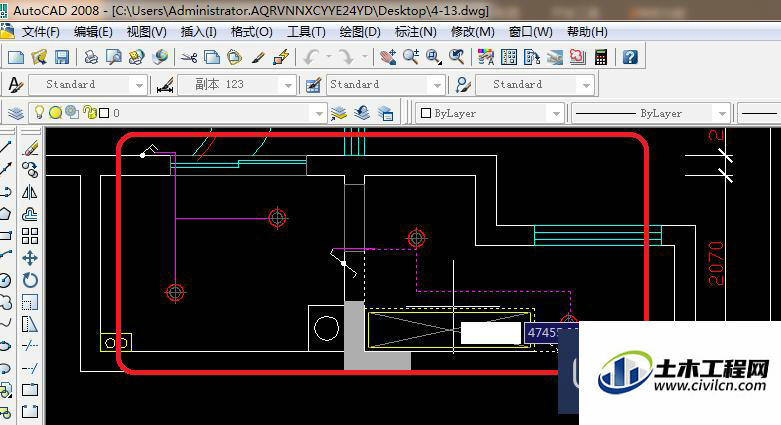This screenshot has width=781, height=425.
Task: Open the Table Style manager icon
Action: [313, 85]
